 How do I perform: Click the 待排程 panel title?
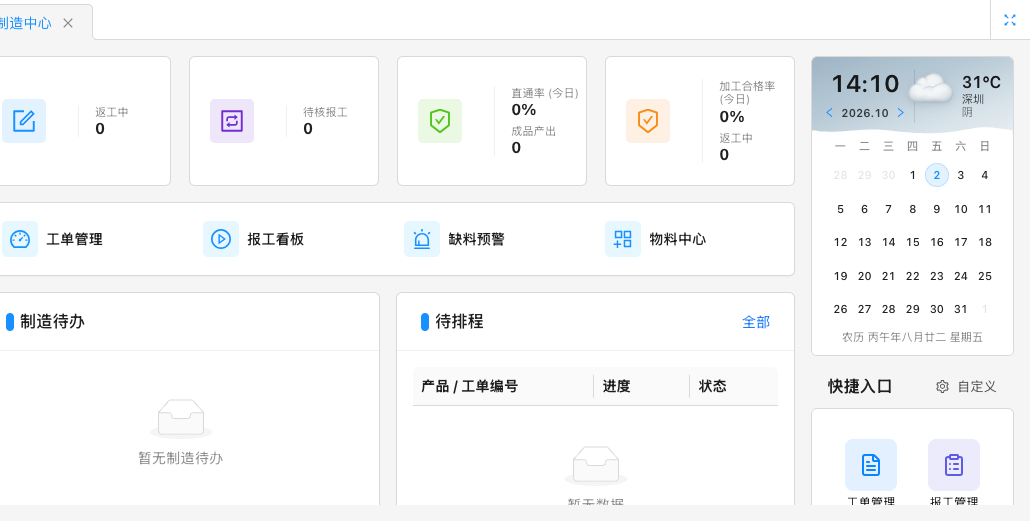(459, 321)
